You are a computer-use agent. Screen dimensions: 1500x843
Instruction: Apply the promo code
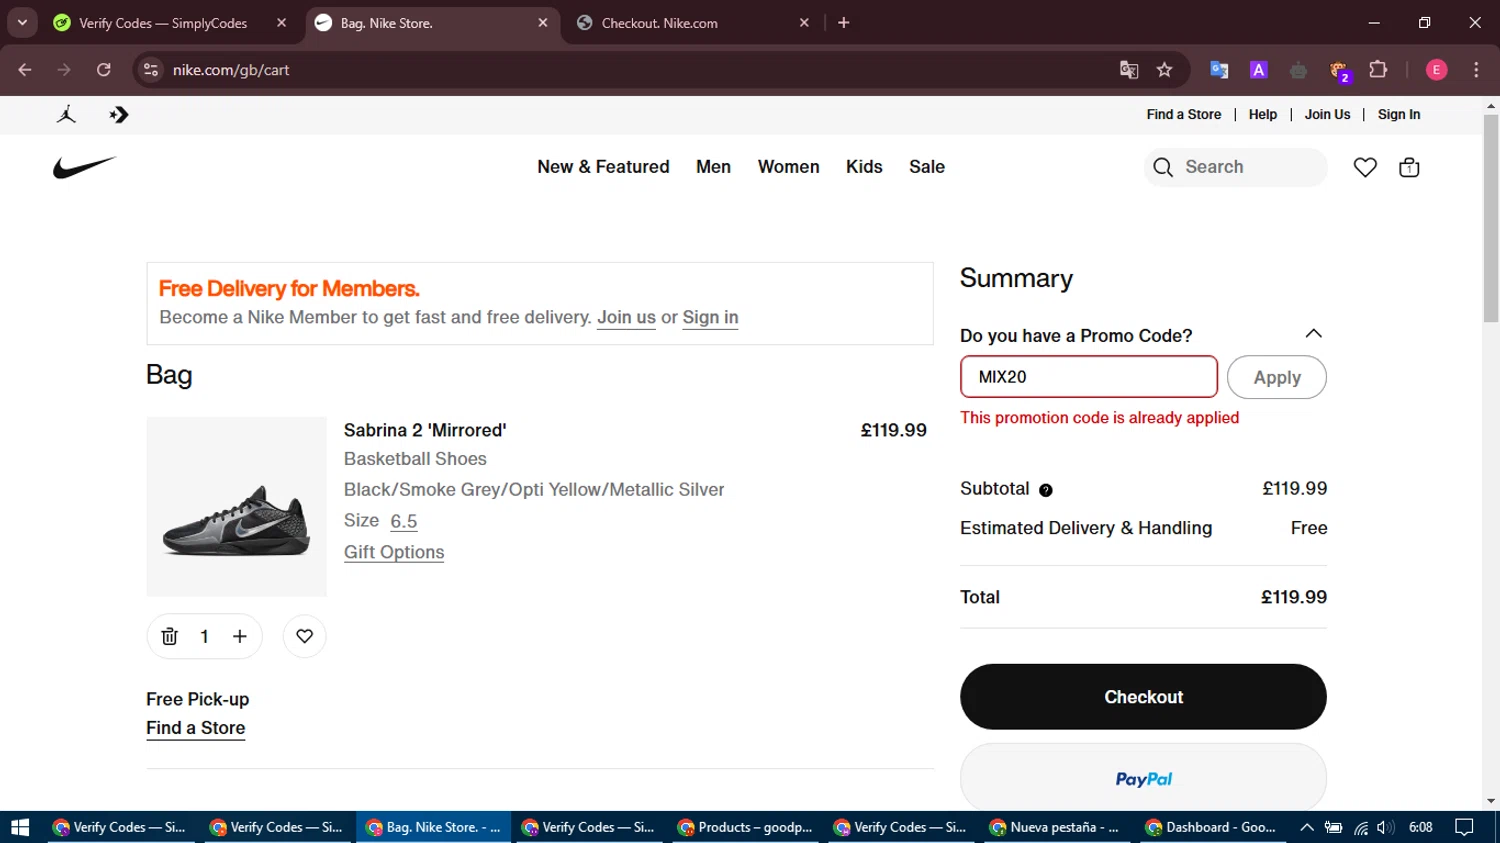coord(1276,377)
